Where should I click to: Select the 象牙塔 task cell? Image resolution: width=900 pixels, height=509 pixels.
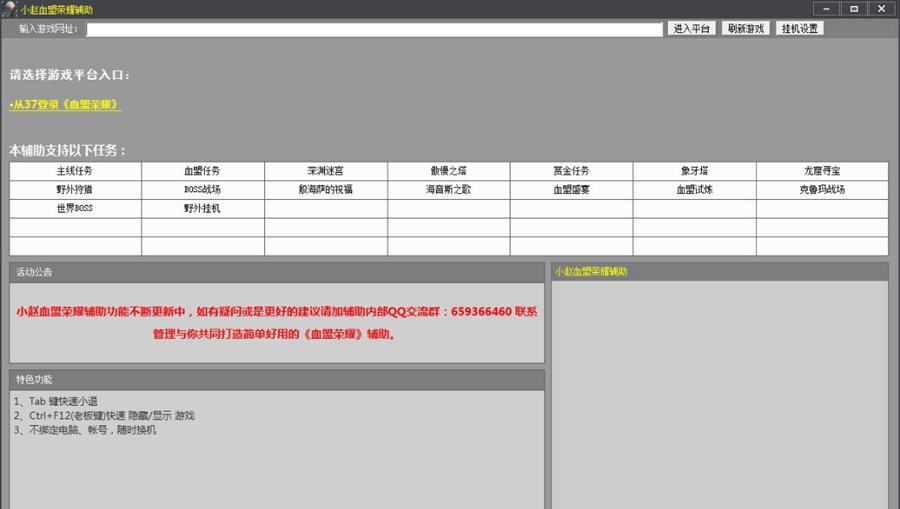coord(695,171)
